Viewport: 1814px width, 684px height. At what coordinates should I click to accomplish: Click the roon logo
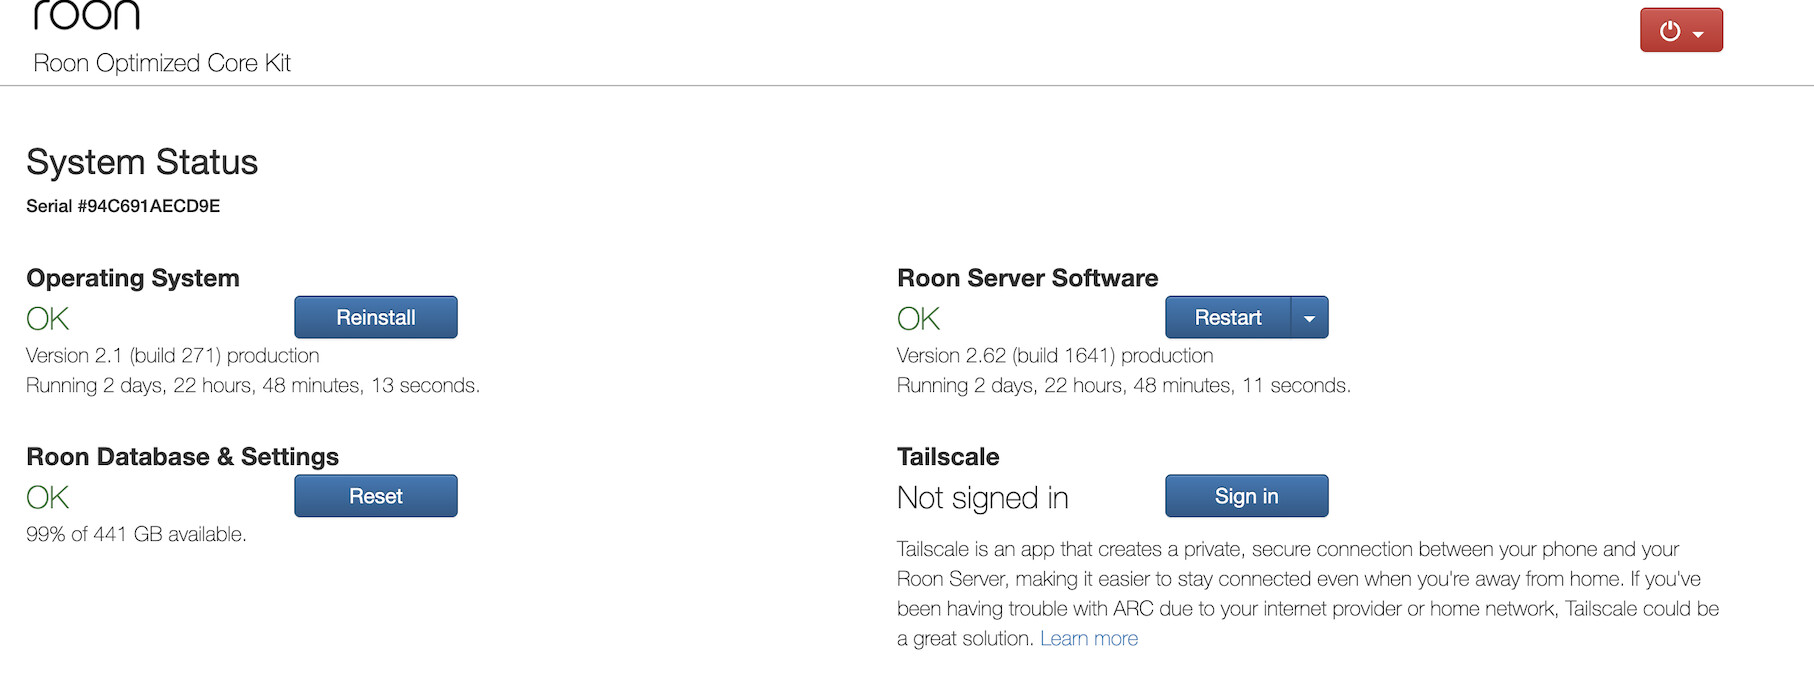(x=87, y=15)
